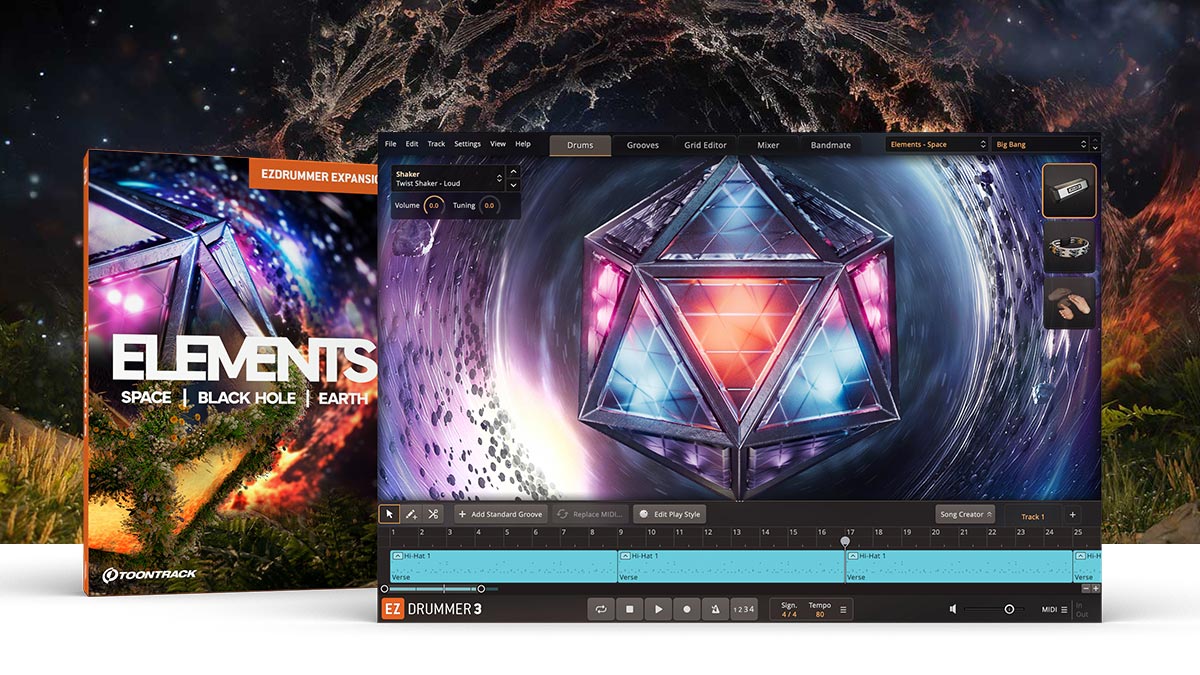Image resolution: width=1200 pixels, height=675 pixels.
Task: Open the Help menu
Action: pyautogui.click(x=523, y=144)
